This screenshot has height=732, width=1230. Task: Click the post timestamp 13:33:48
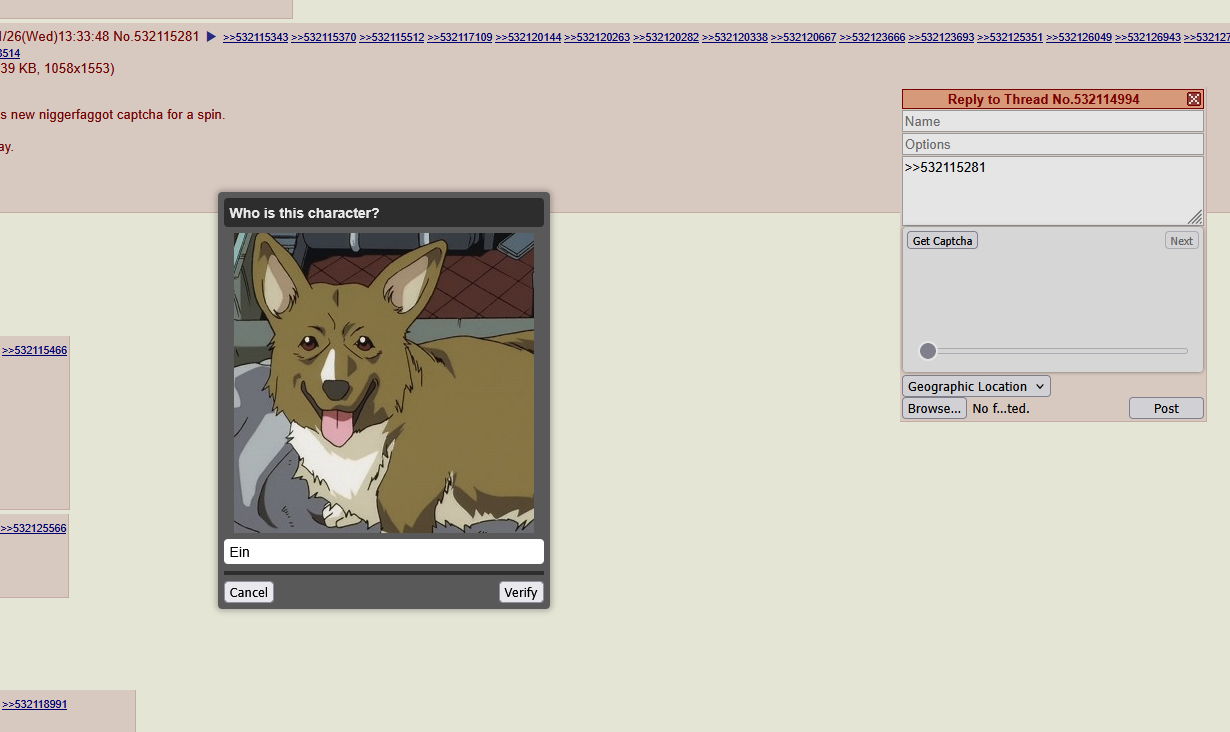[x=84, y=37]
